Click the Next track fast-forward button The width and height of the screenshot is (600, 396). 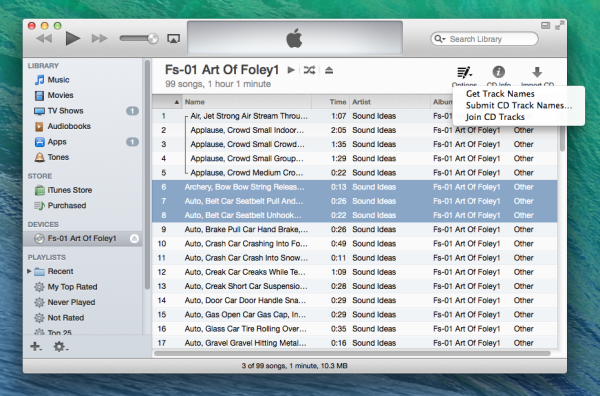click(x=99, y=39)
